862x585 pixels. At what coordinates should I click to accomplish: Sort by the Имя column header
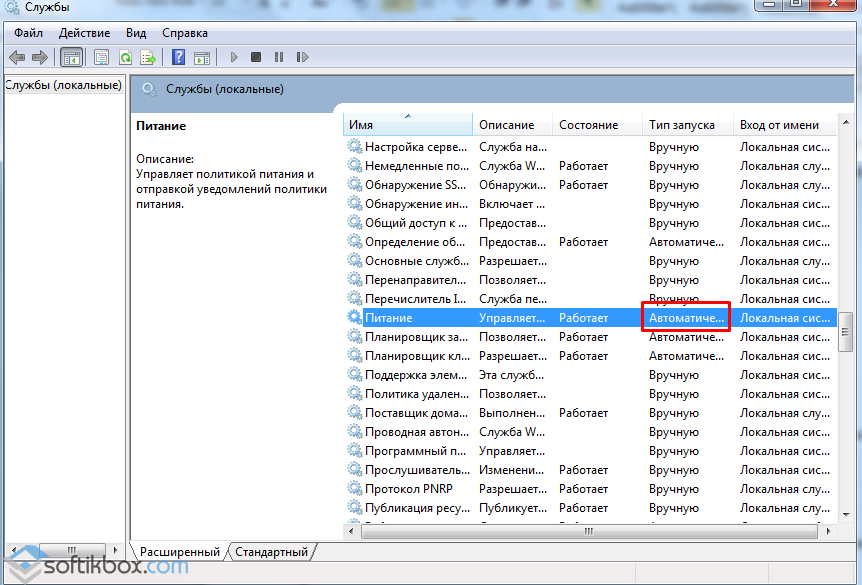point(408,125)
